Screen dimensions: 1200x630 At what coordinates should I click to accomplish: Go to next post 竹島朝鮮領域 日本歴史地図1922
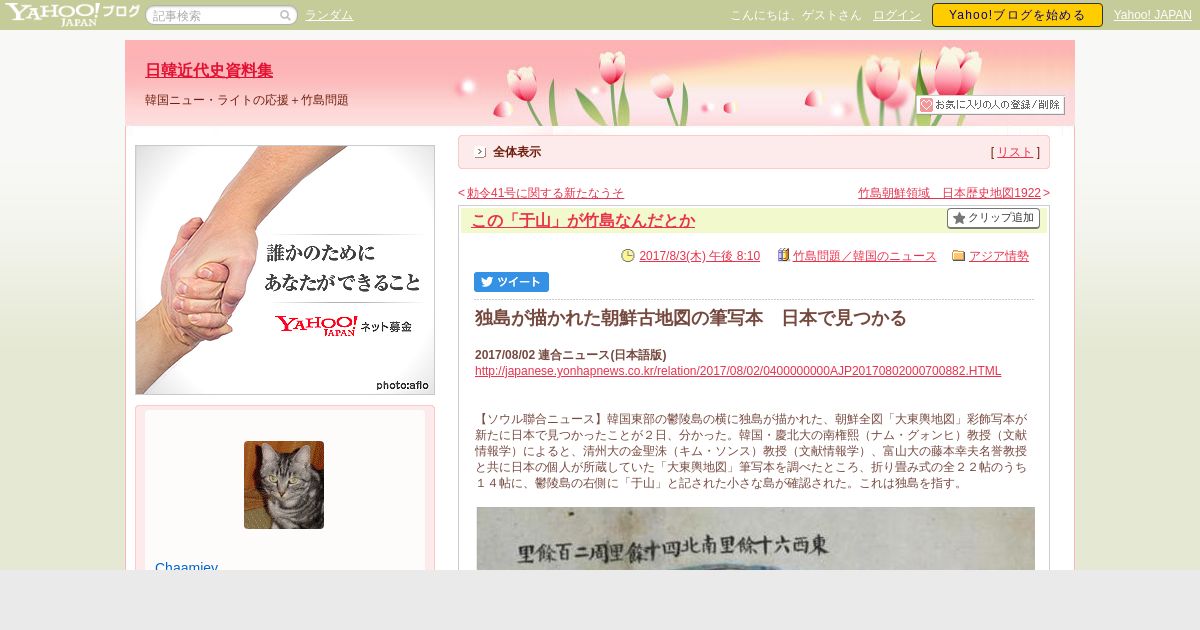(x=949, y=193)
